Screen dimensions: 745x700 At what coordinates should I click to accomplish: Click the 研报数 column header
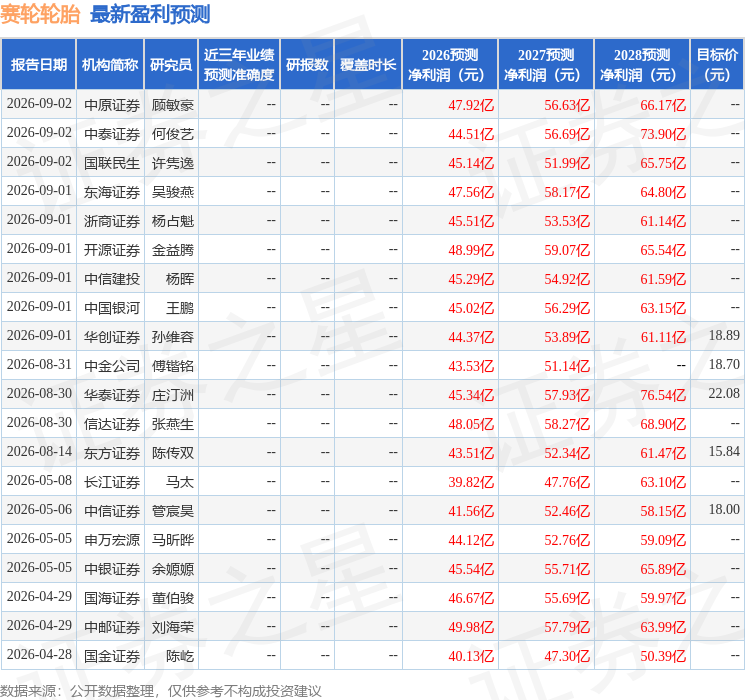[307, 64]
